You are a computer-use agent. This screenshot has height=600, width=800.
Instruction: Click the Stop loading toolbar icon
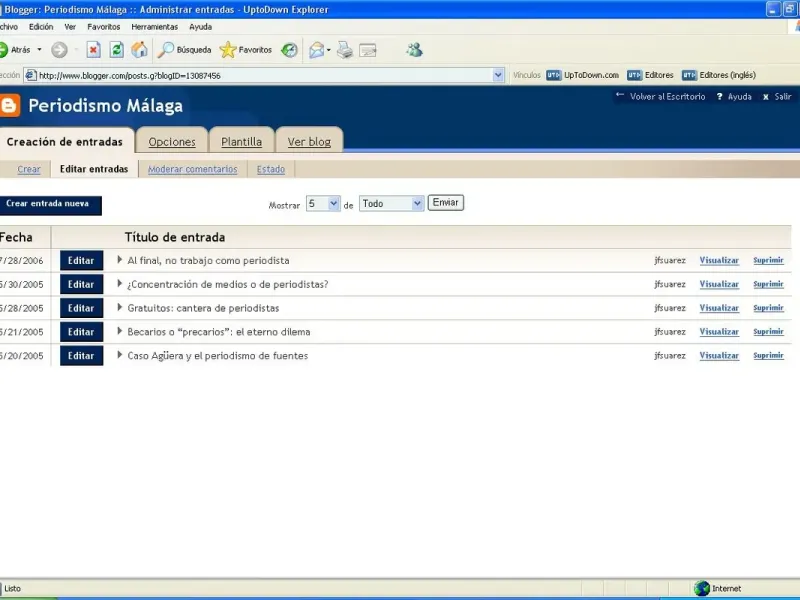coord(93,50)
